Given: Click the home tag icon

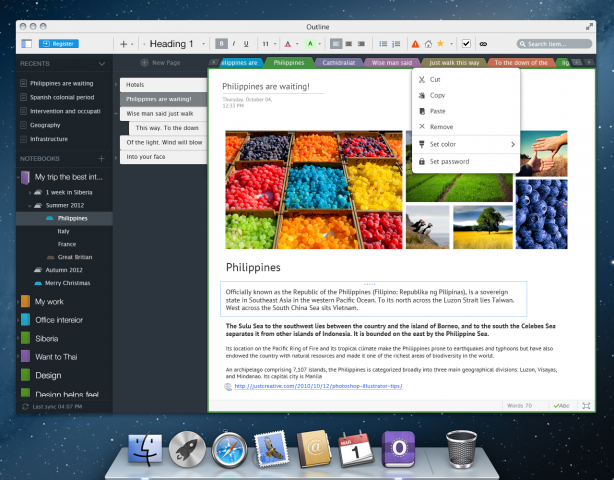Looking at the screenshot, I should [x=428, y=44].
